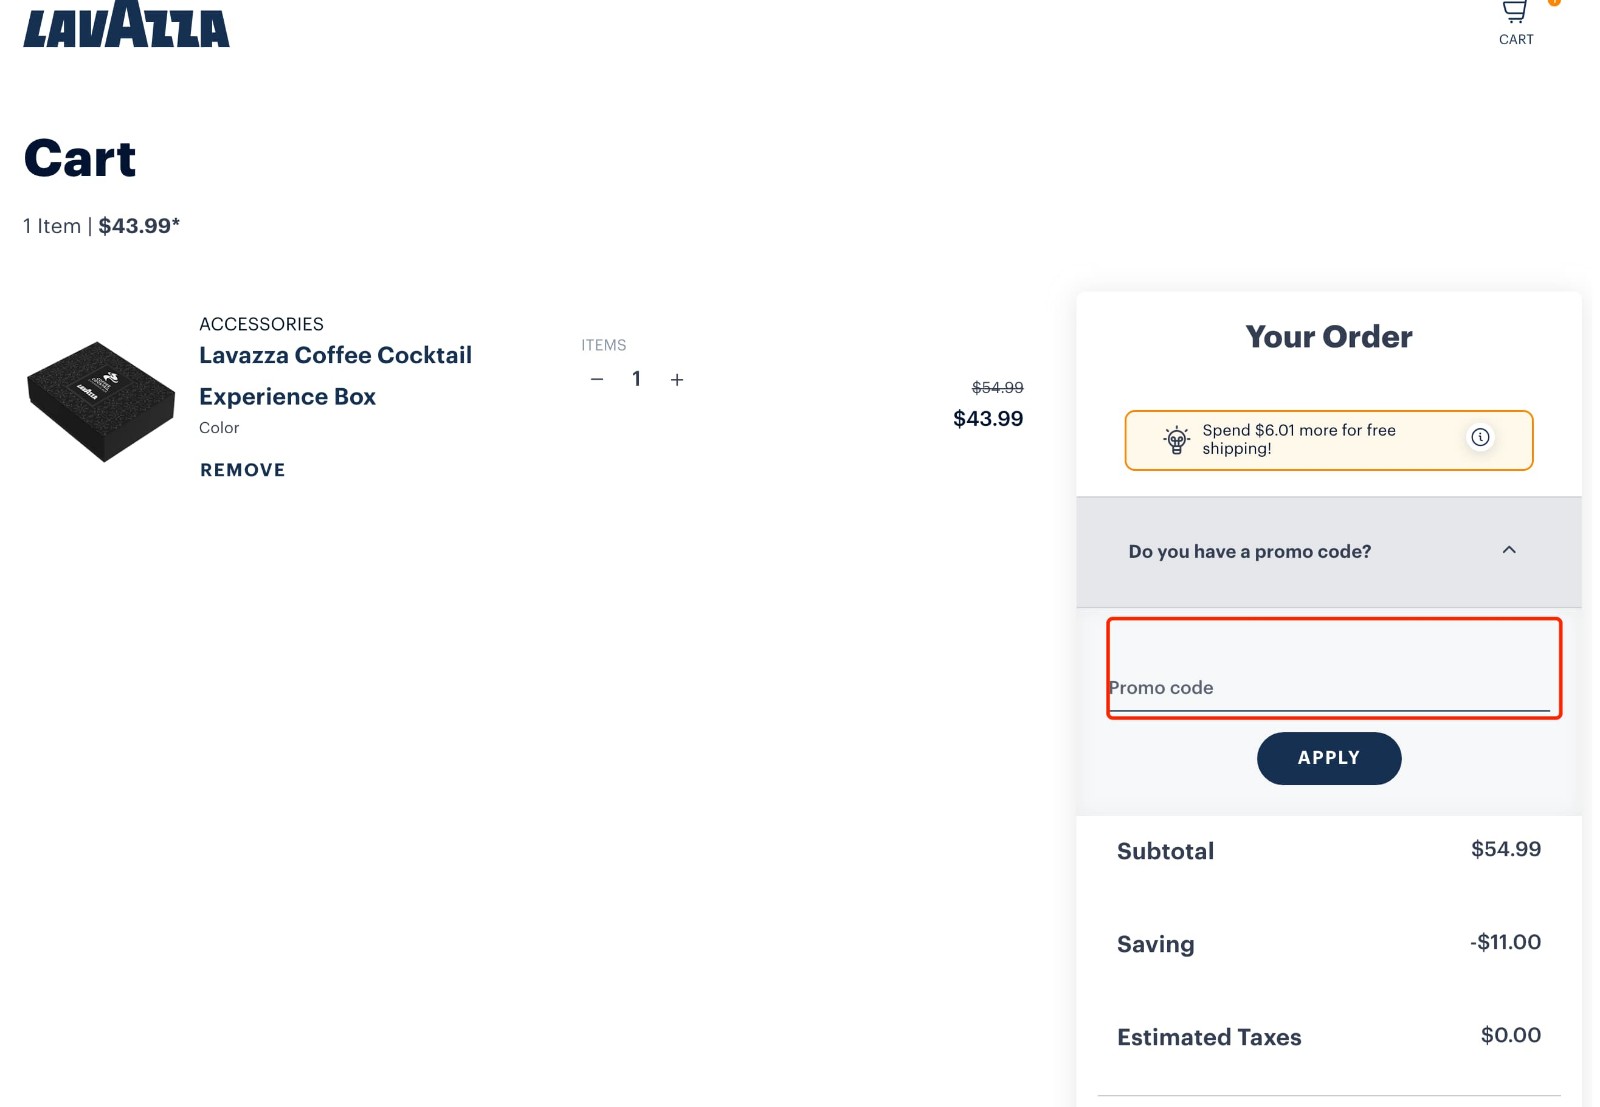This screenshot has height=1107, width=1600.
Task: Click the minus icon to decrease quantity
Action: tap(597, 379)
